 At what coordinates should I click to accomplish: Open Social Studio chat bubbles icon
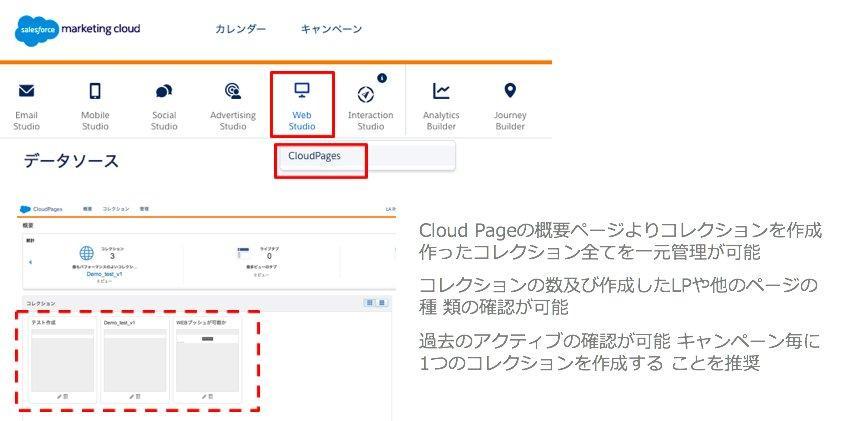point(164,91)
